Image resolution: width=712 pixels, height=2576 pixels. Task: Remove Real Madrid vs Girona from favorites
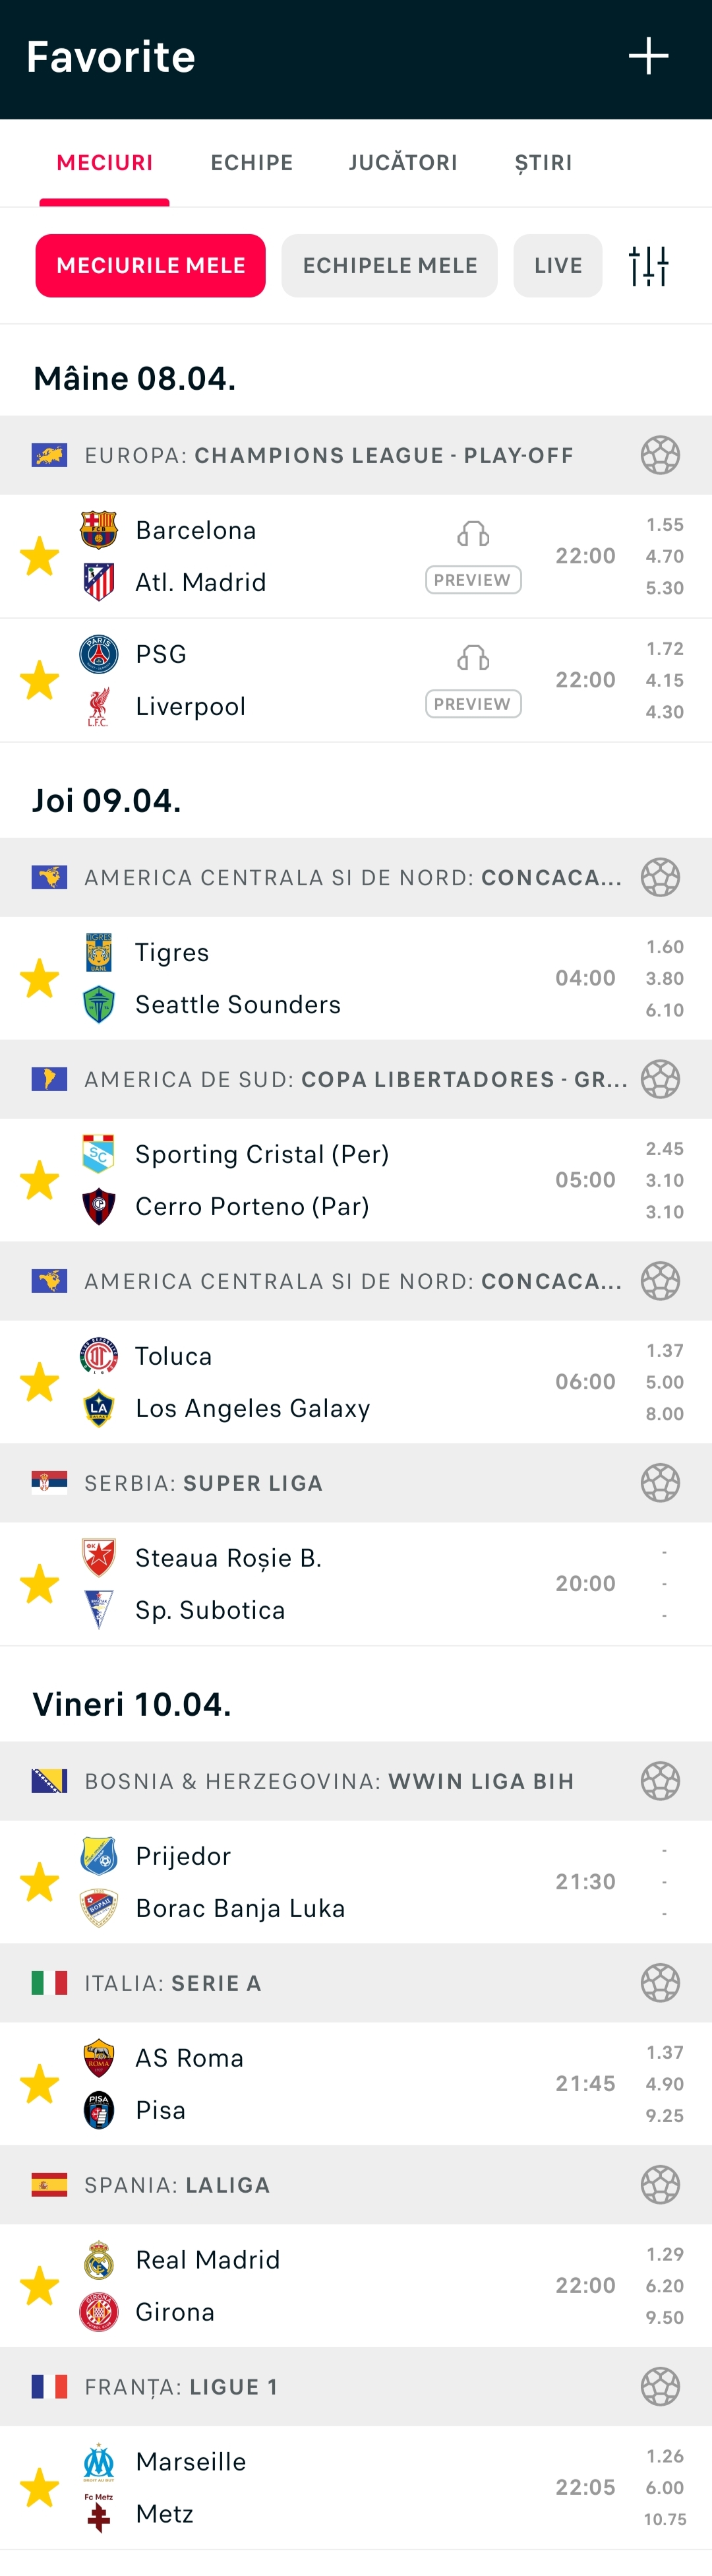click(40, 2286)
